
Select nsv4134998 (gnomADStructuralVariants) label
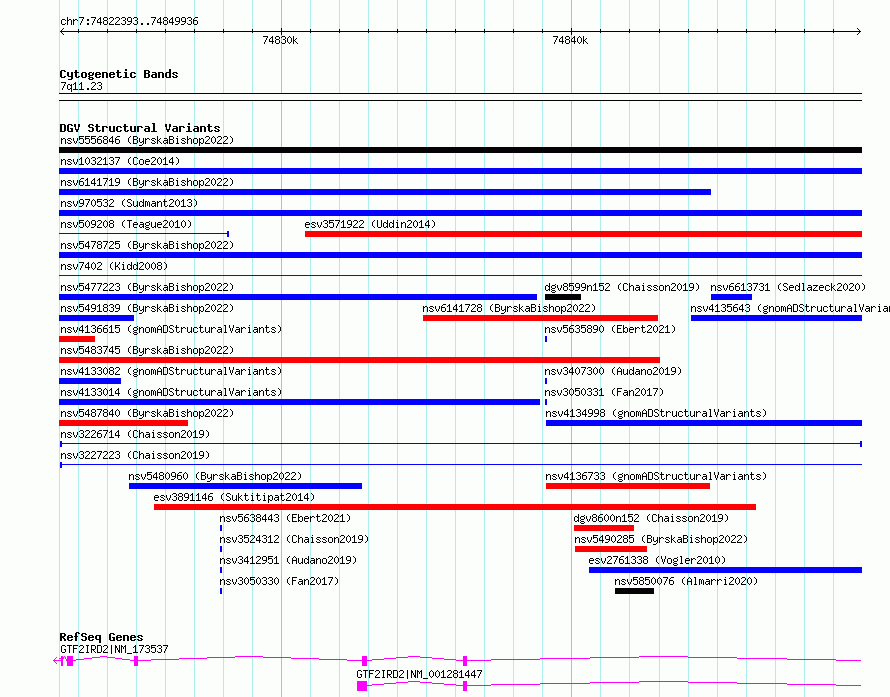point(656,413)
